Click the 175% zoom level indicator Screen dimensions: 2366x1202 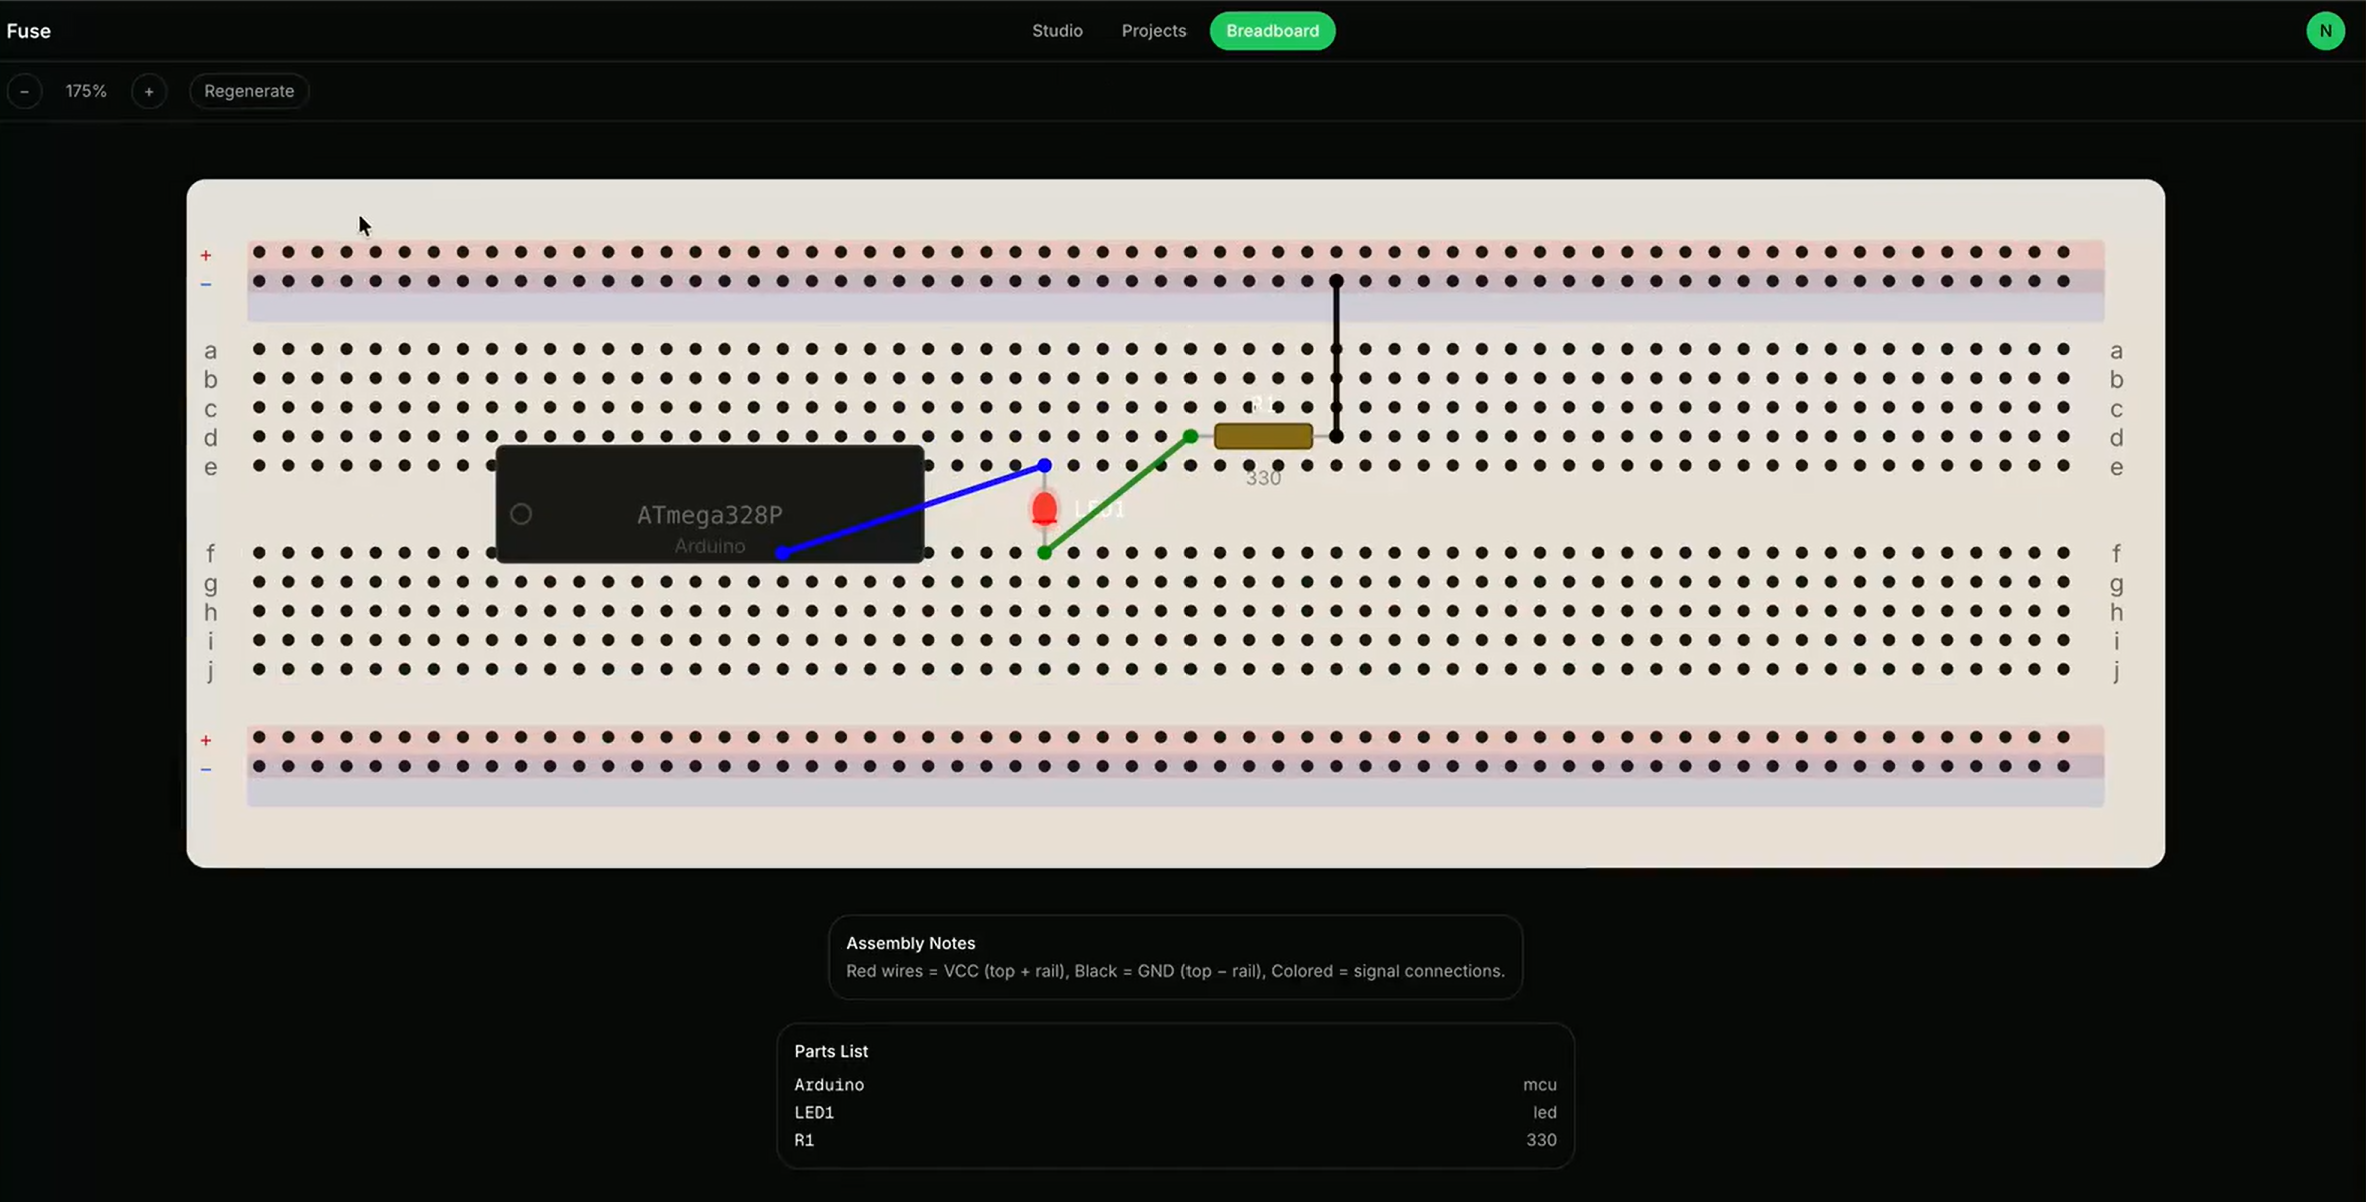pos(86,91)
